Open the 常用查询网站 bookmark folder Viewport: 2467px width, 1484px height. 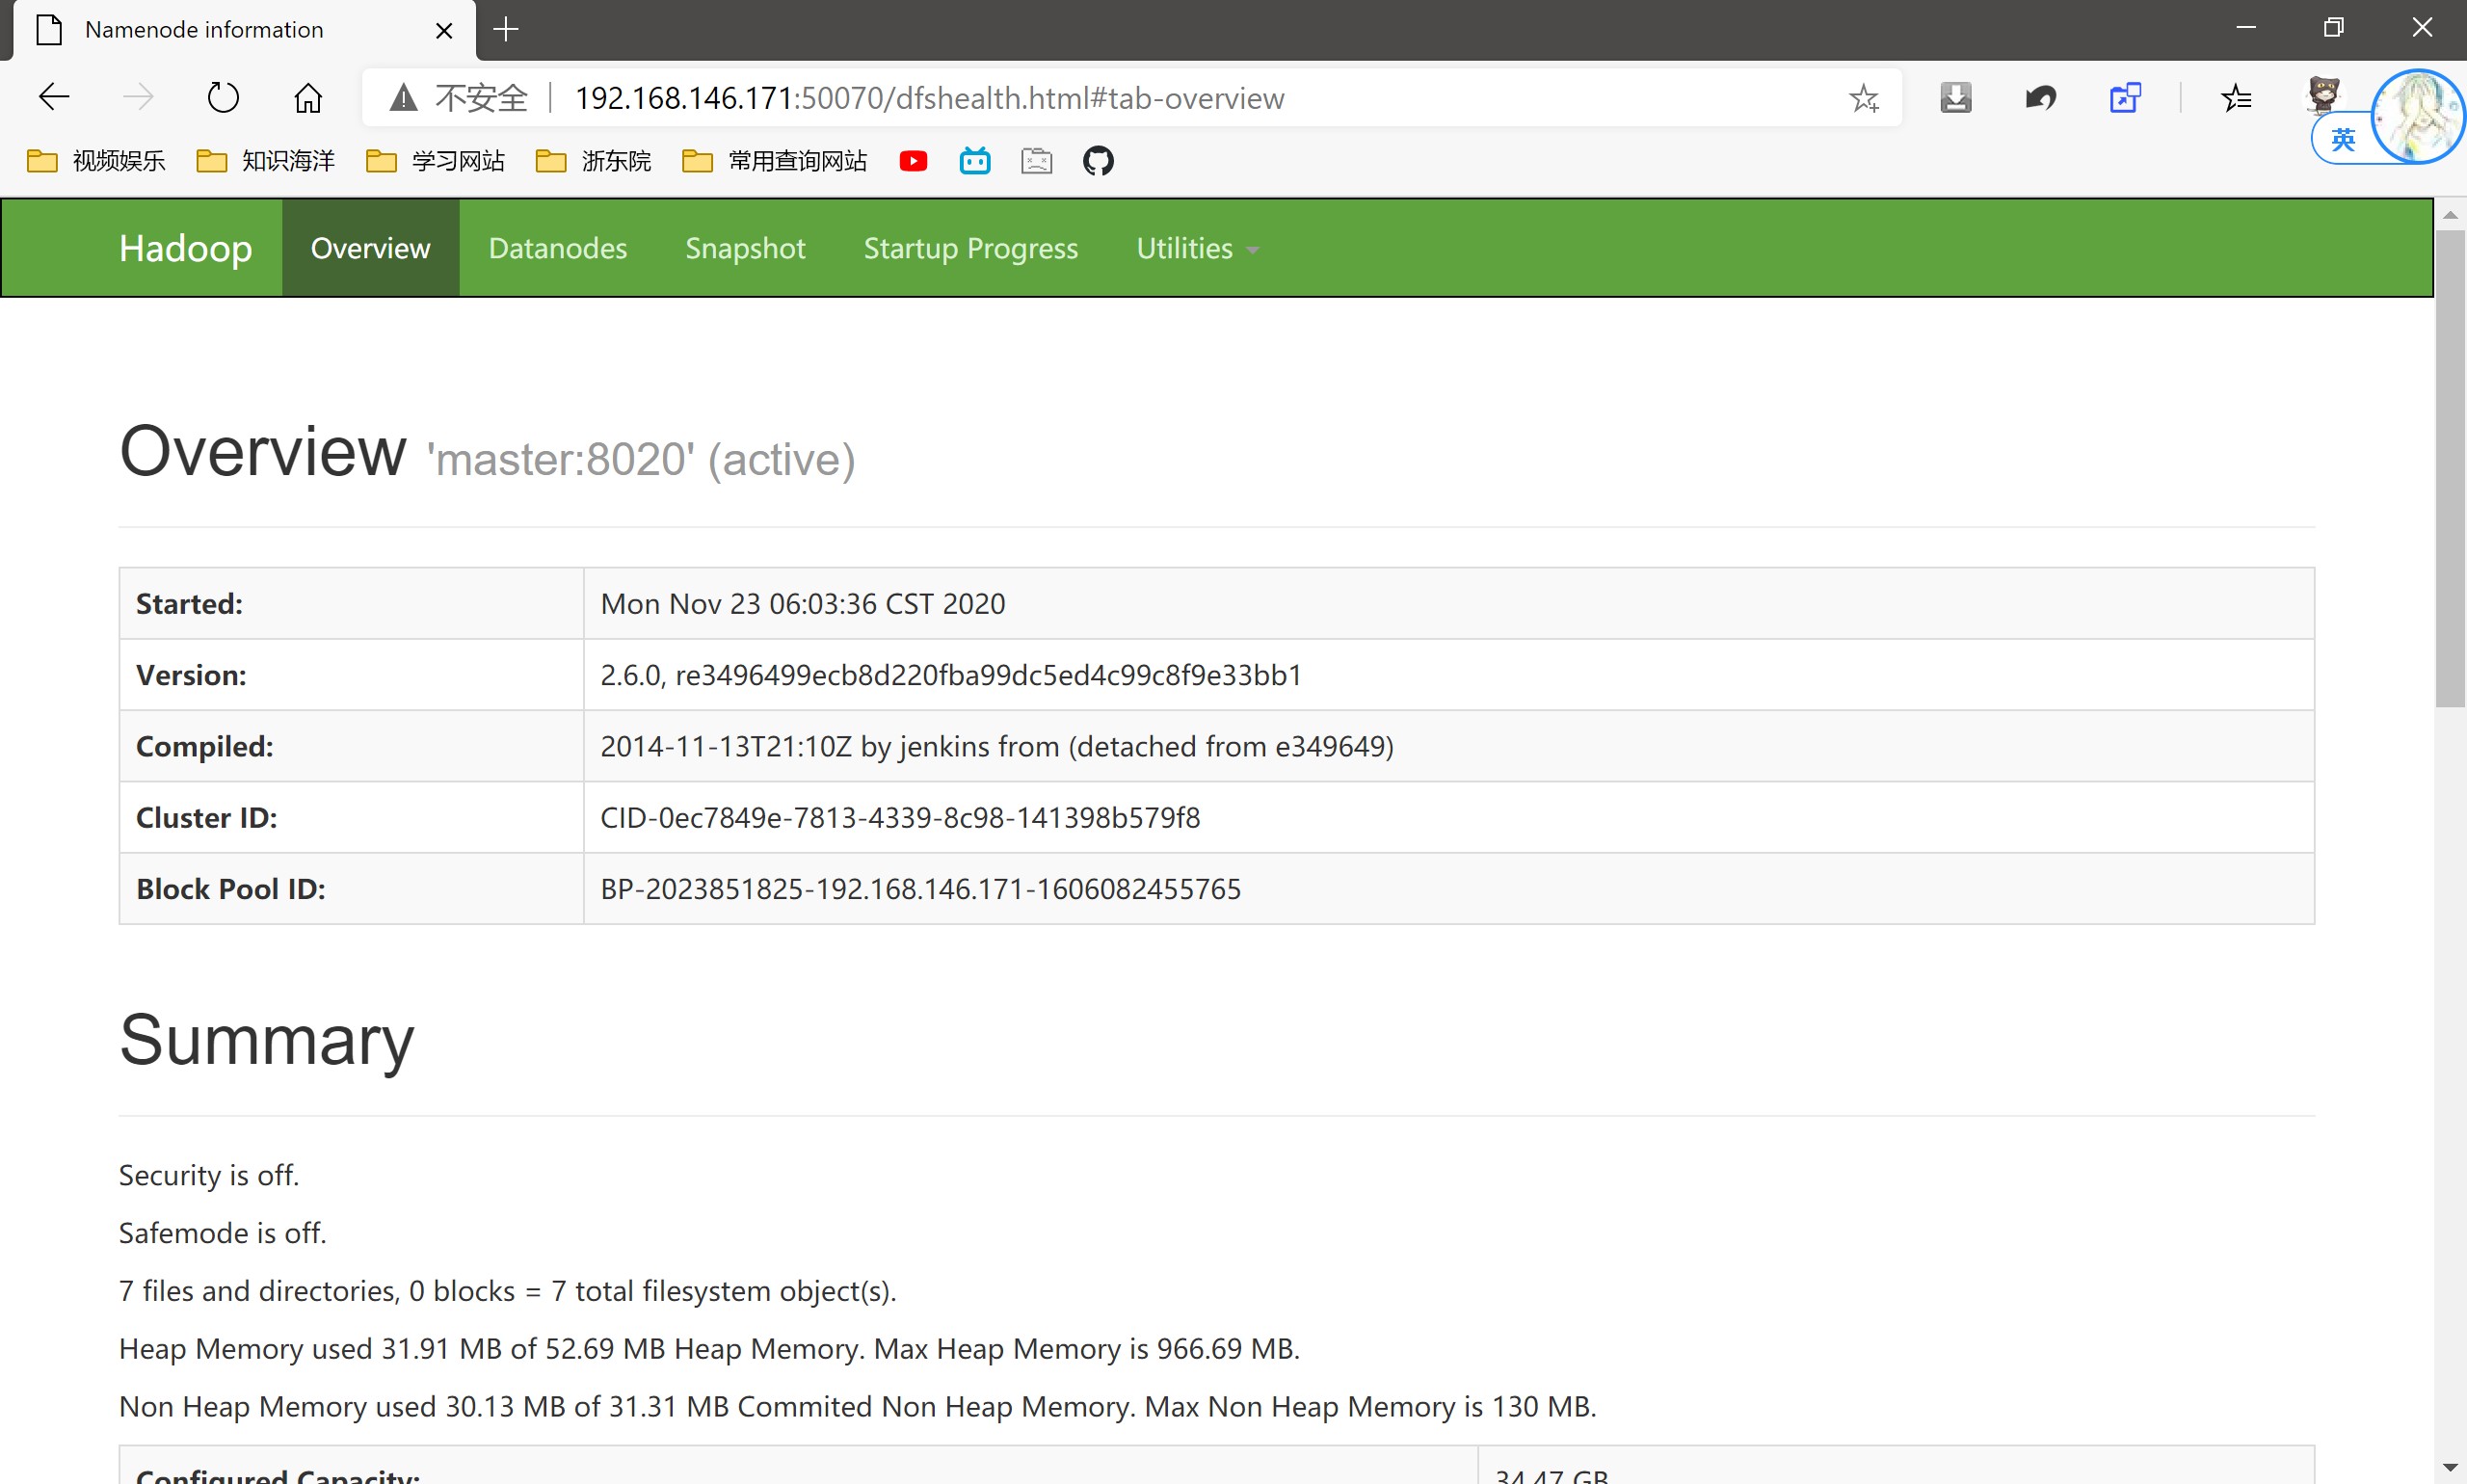(775, 161)
